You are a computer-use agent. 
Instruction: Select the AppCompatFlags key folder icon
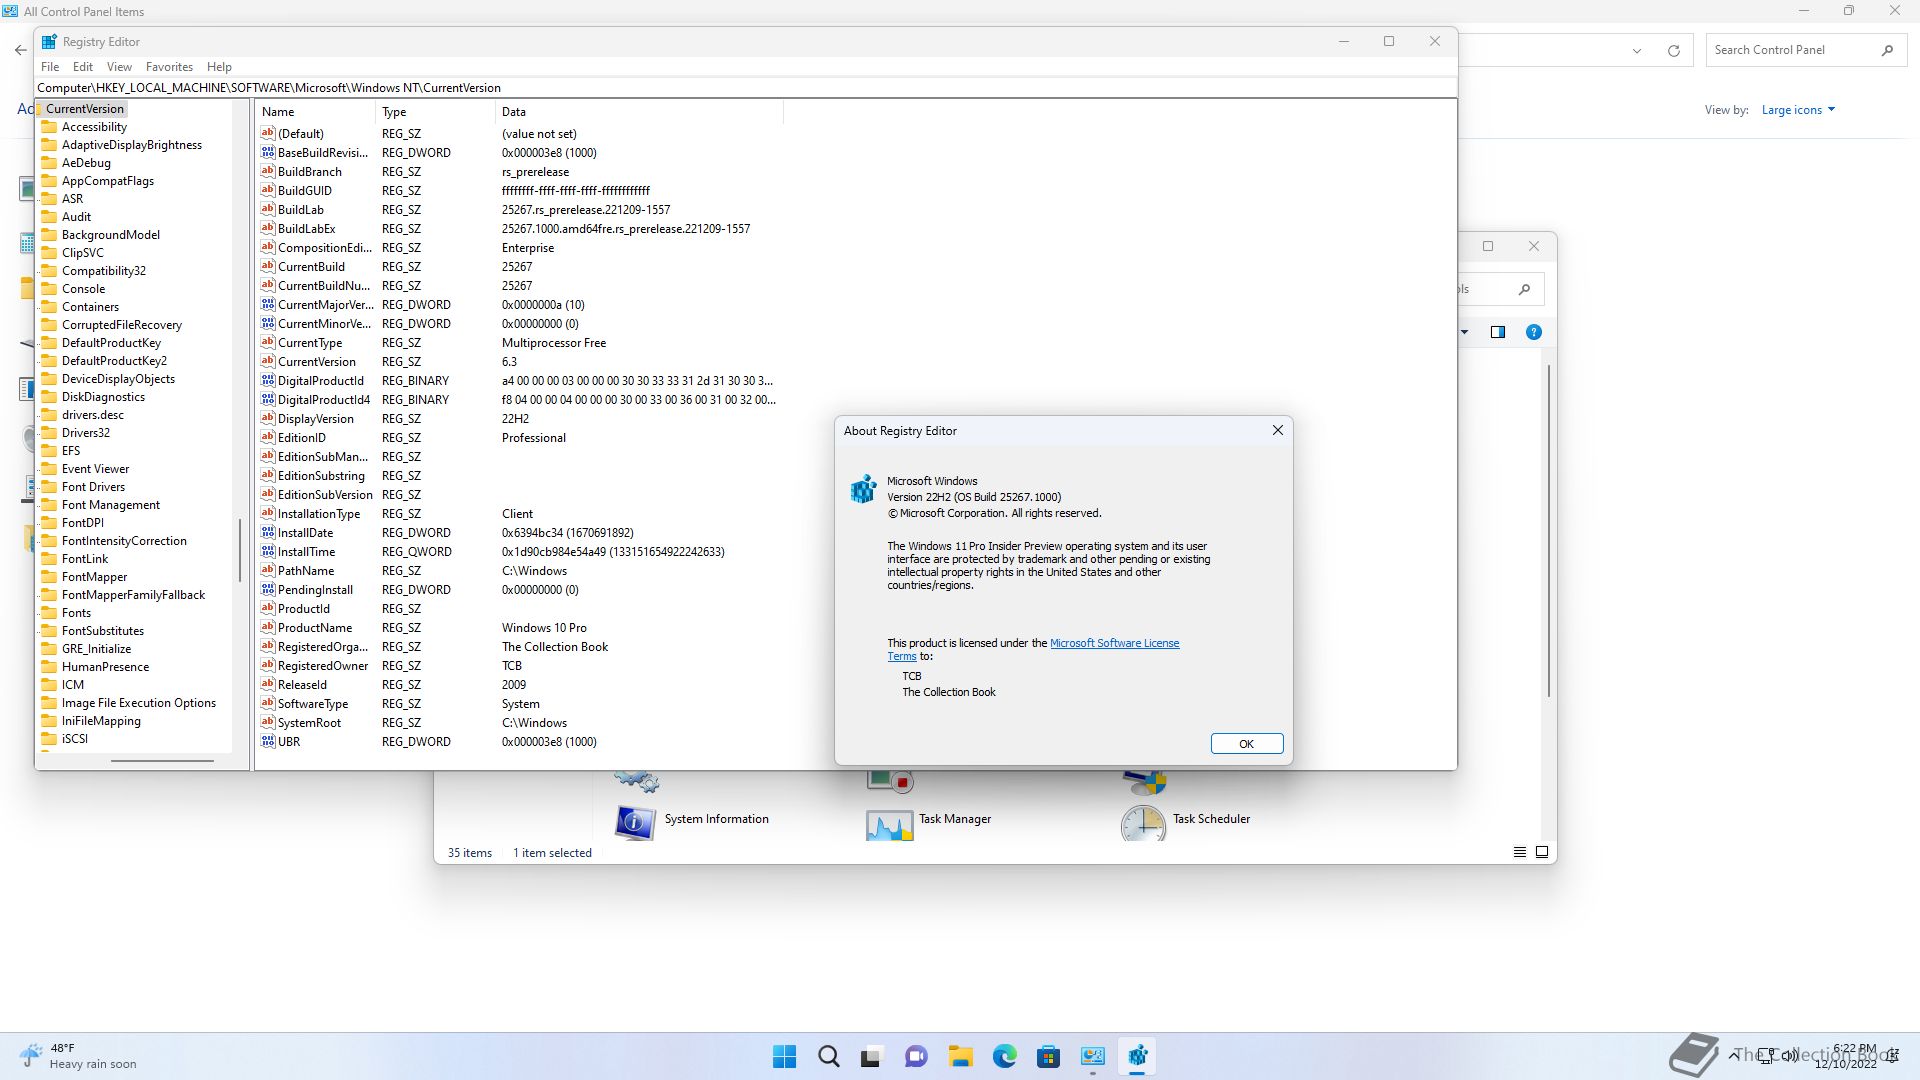pyautogui.click(x=49, y=181)
